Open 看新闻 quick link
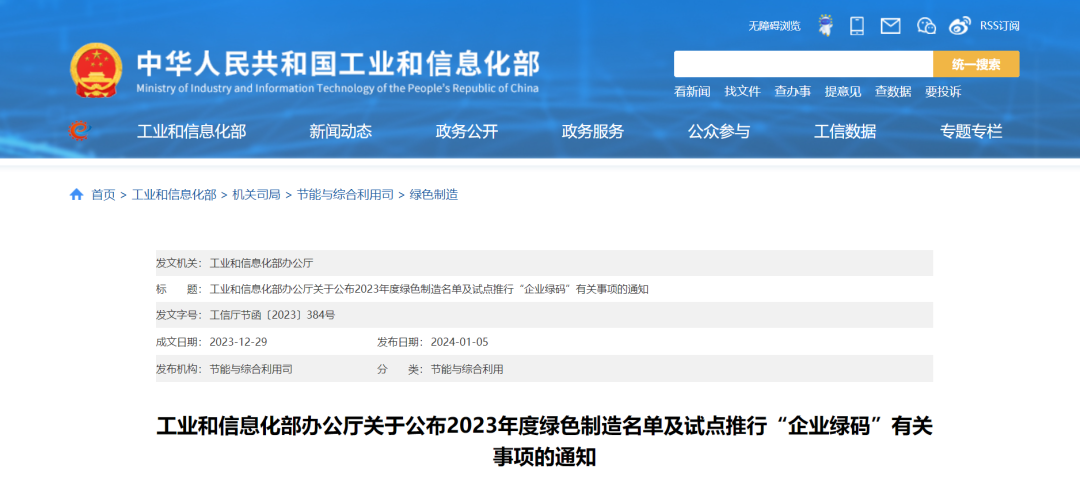1080x499 pixels. tap(692, 92)
